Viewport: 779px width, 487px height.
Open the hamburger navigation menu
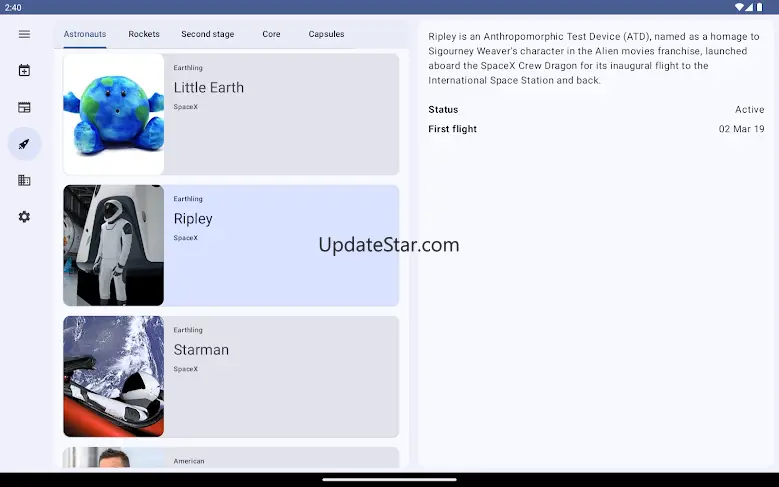(24, 34)
